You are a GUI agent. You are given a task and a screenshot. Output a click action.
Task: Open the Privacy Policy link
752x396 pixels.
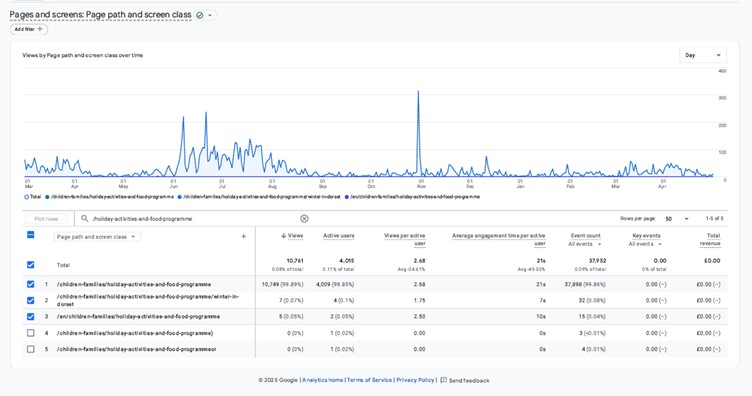[415, 380]
